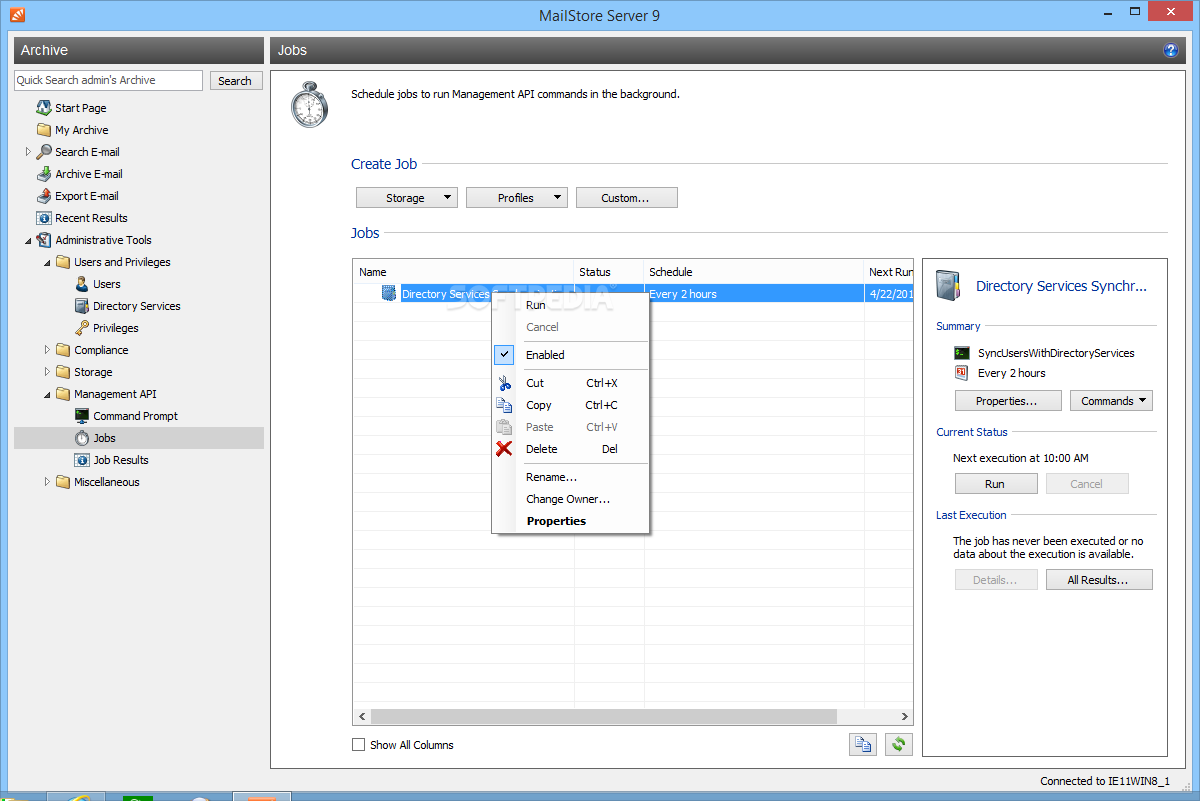Collapse the Administrative Tools node
Viewport: 1200px width, 801px height.
[x=28, y=240]
